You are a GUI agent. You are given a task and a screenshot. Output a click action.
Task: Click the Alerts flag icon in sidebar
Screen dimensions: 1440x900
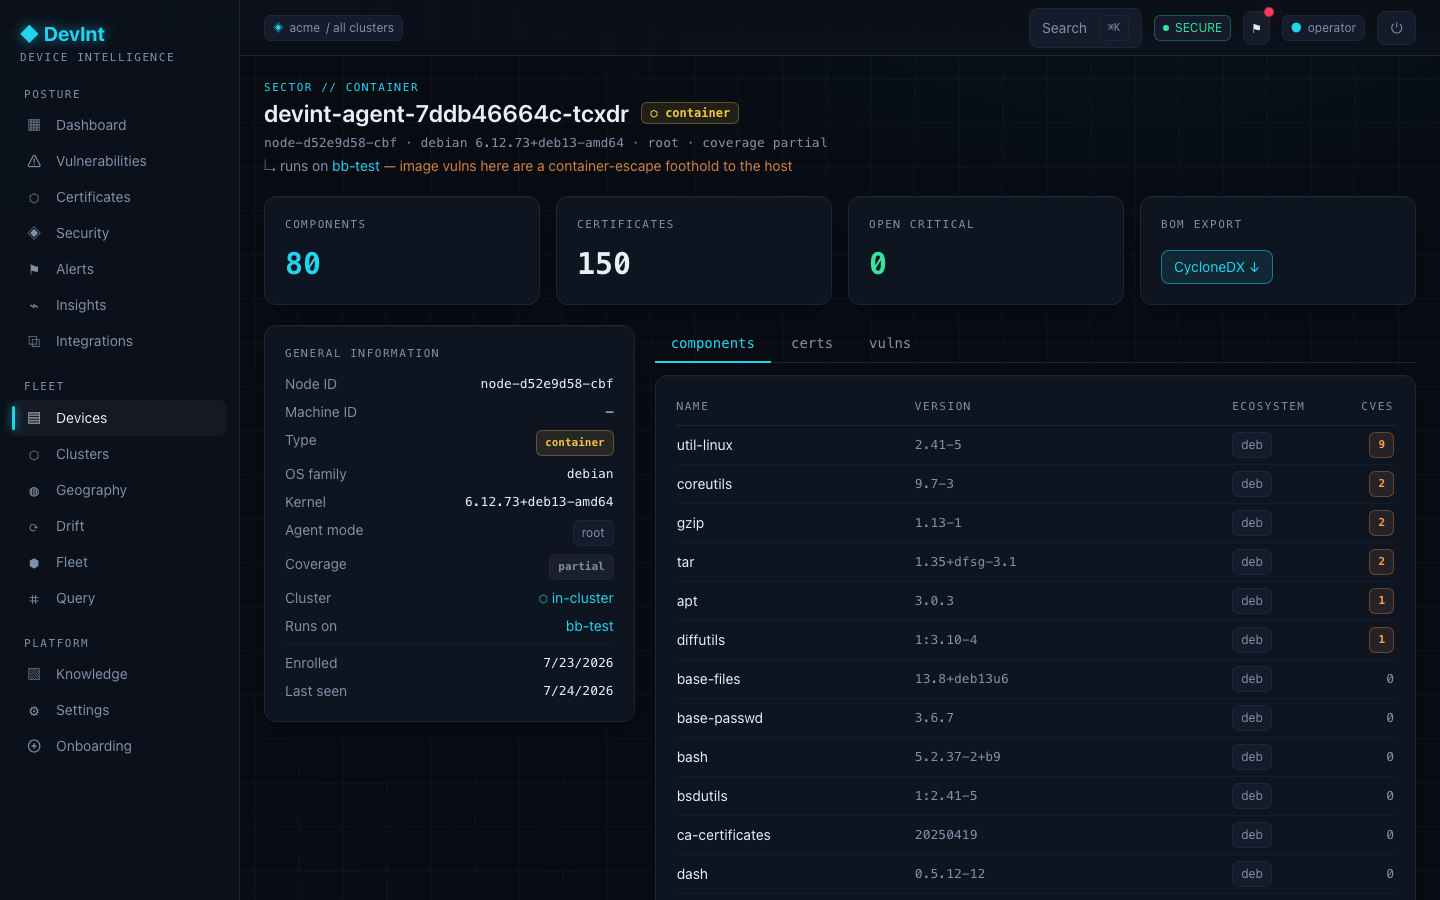(34, 269)
